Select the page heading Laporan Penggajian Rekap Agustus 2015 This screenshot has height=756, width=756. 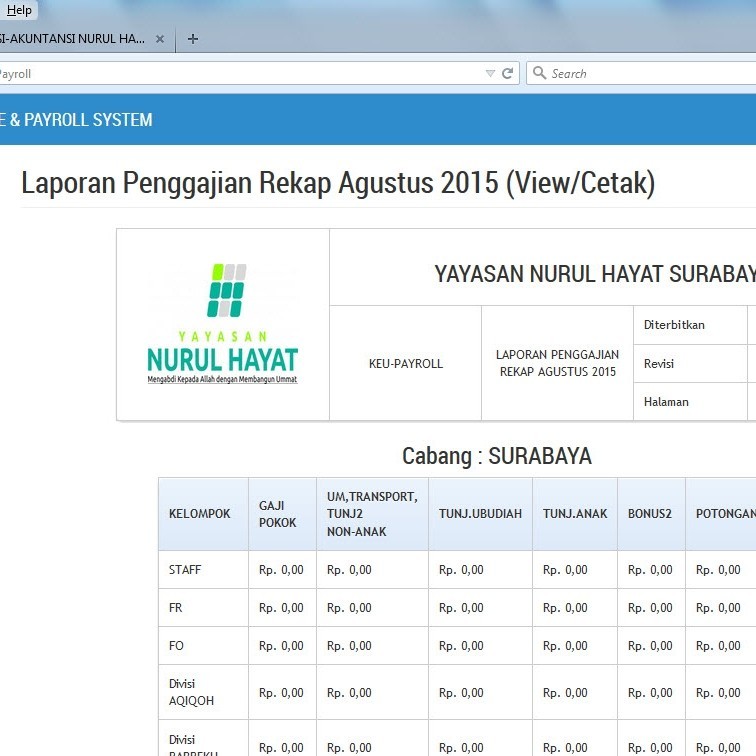click(x=338, y=183)
